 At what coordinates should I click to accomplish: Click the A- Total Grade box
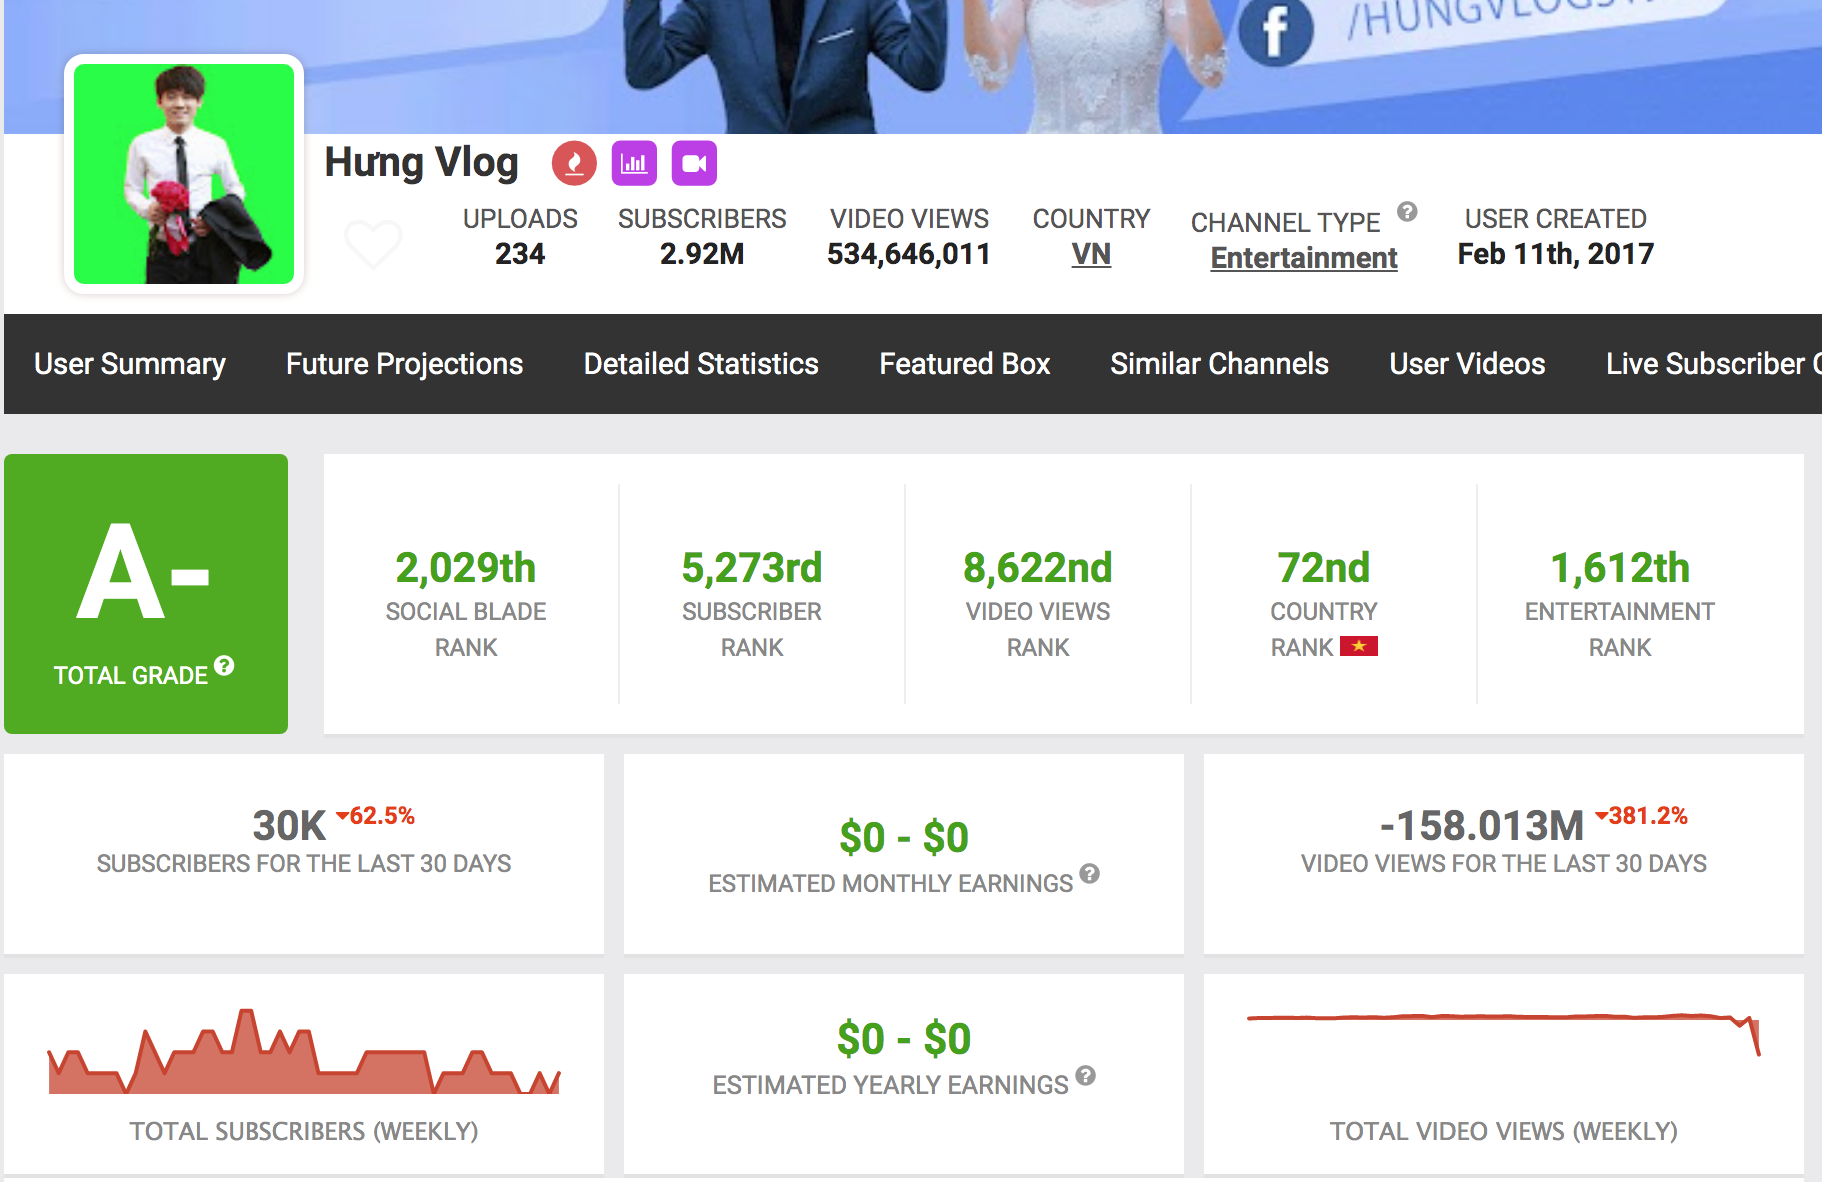[x=146, y=594]
